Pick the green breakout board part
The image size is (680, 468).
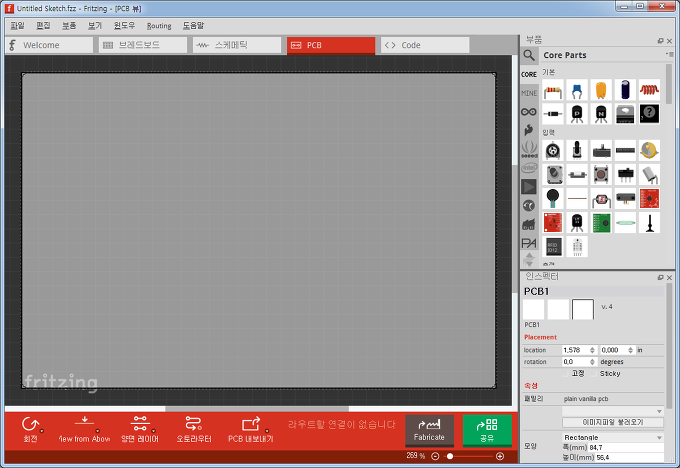click(601, 223)
